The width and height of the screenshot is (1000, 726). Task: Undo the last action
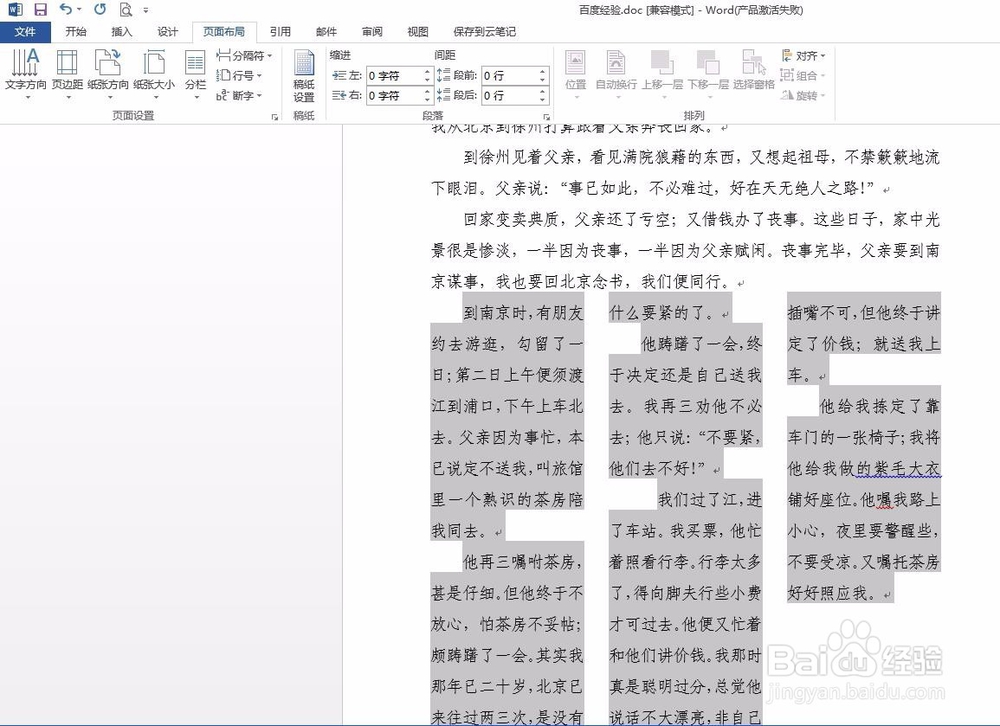(65, 9)
